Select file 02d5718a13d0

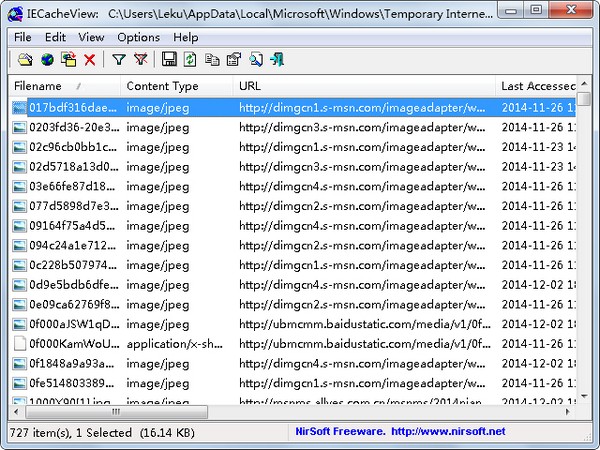(x=73, y=167)
